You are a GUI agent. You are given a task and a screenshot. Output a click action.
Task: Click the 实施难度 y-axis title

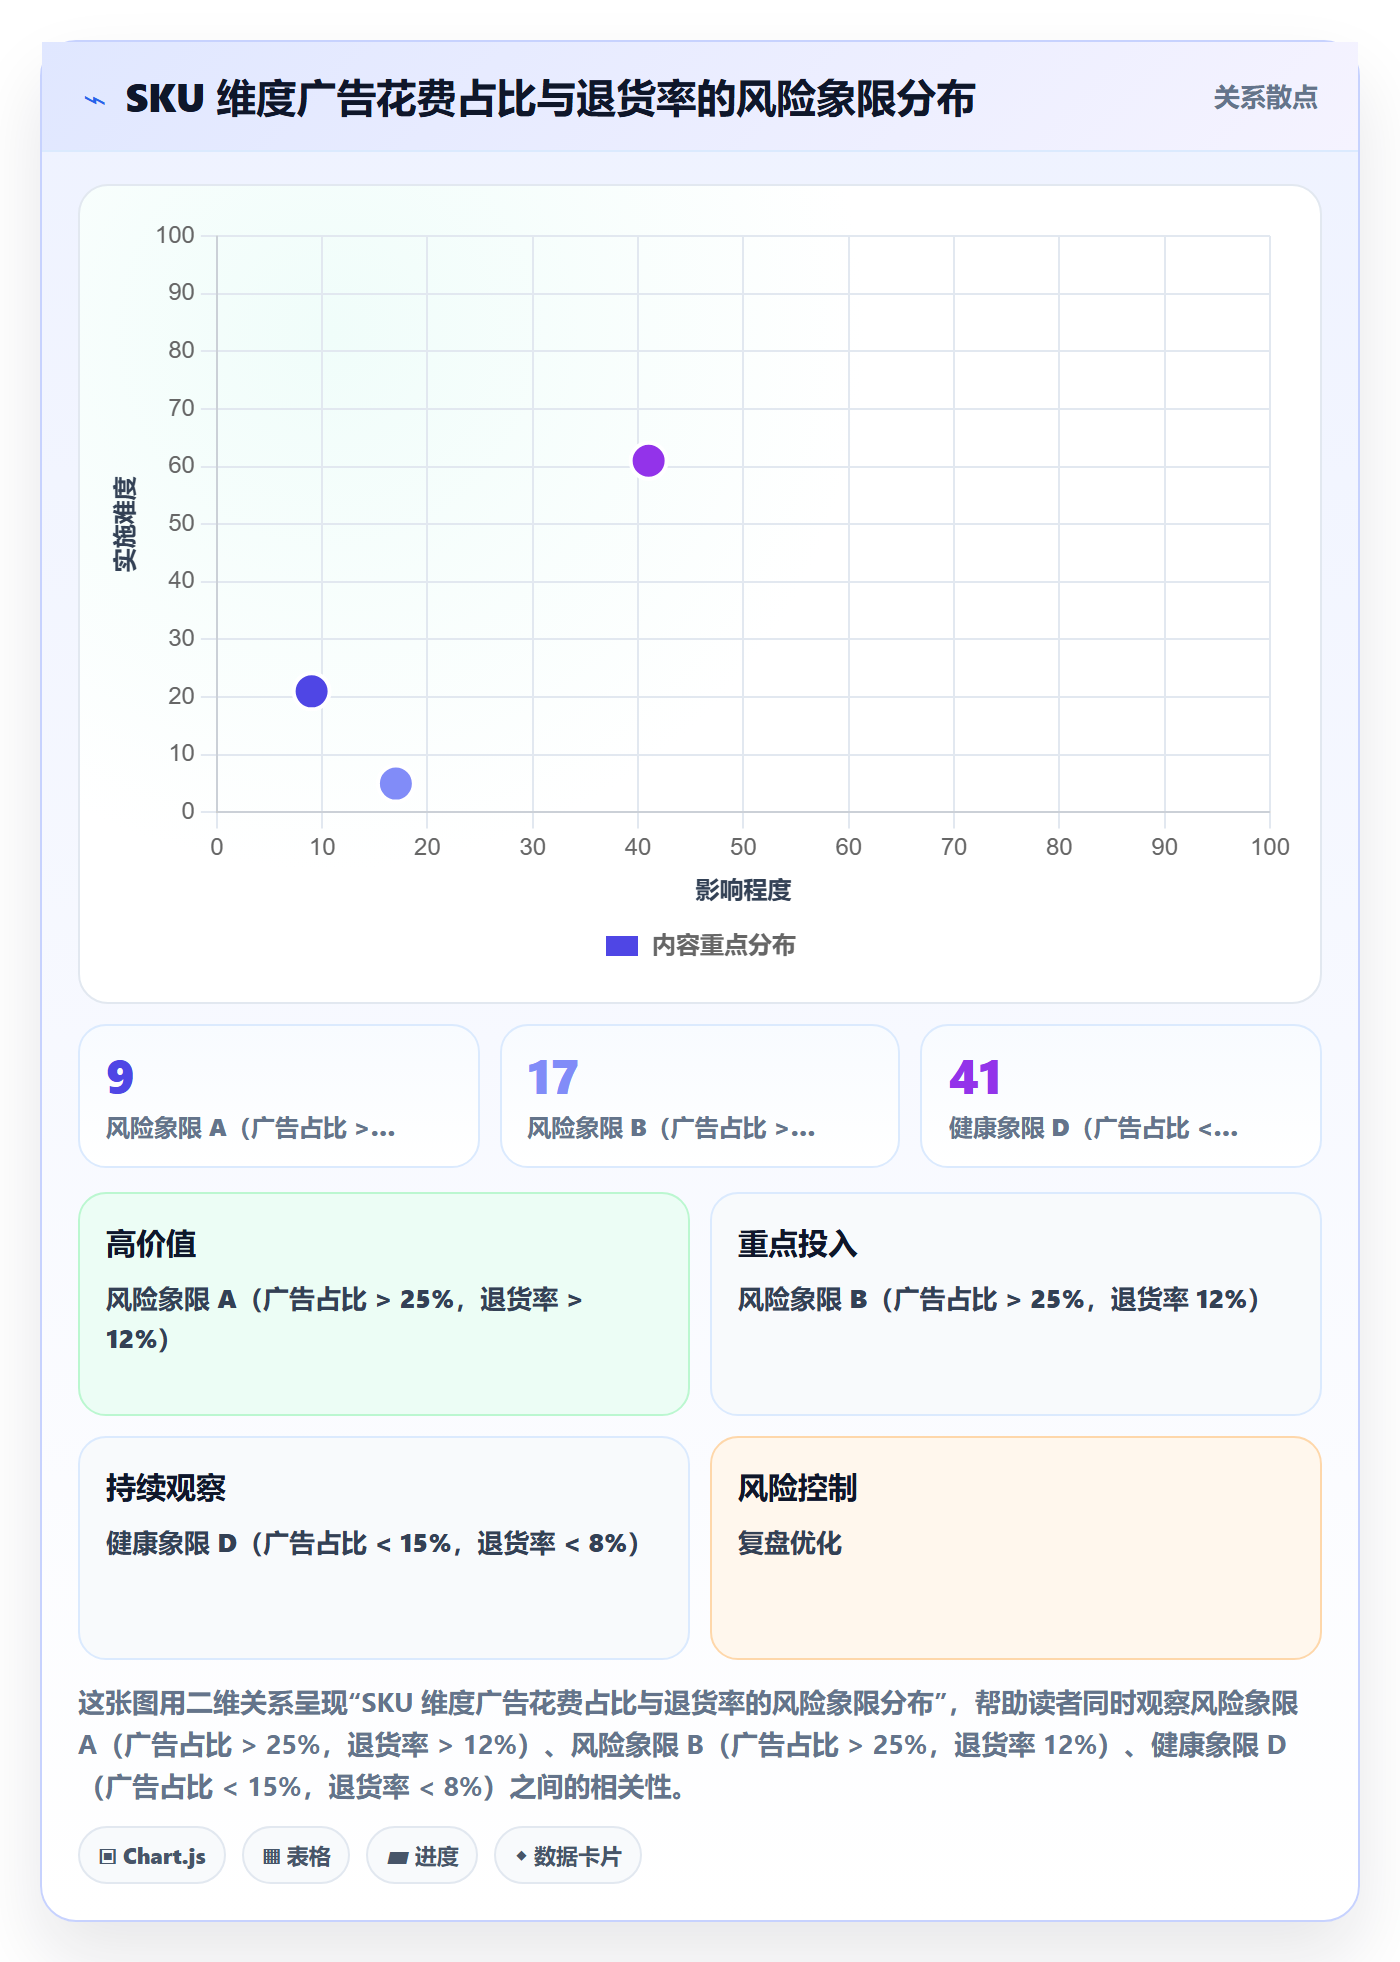125,524
